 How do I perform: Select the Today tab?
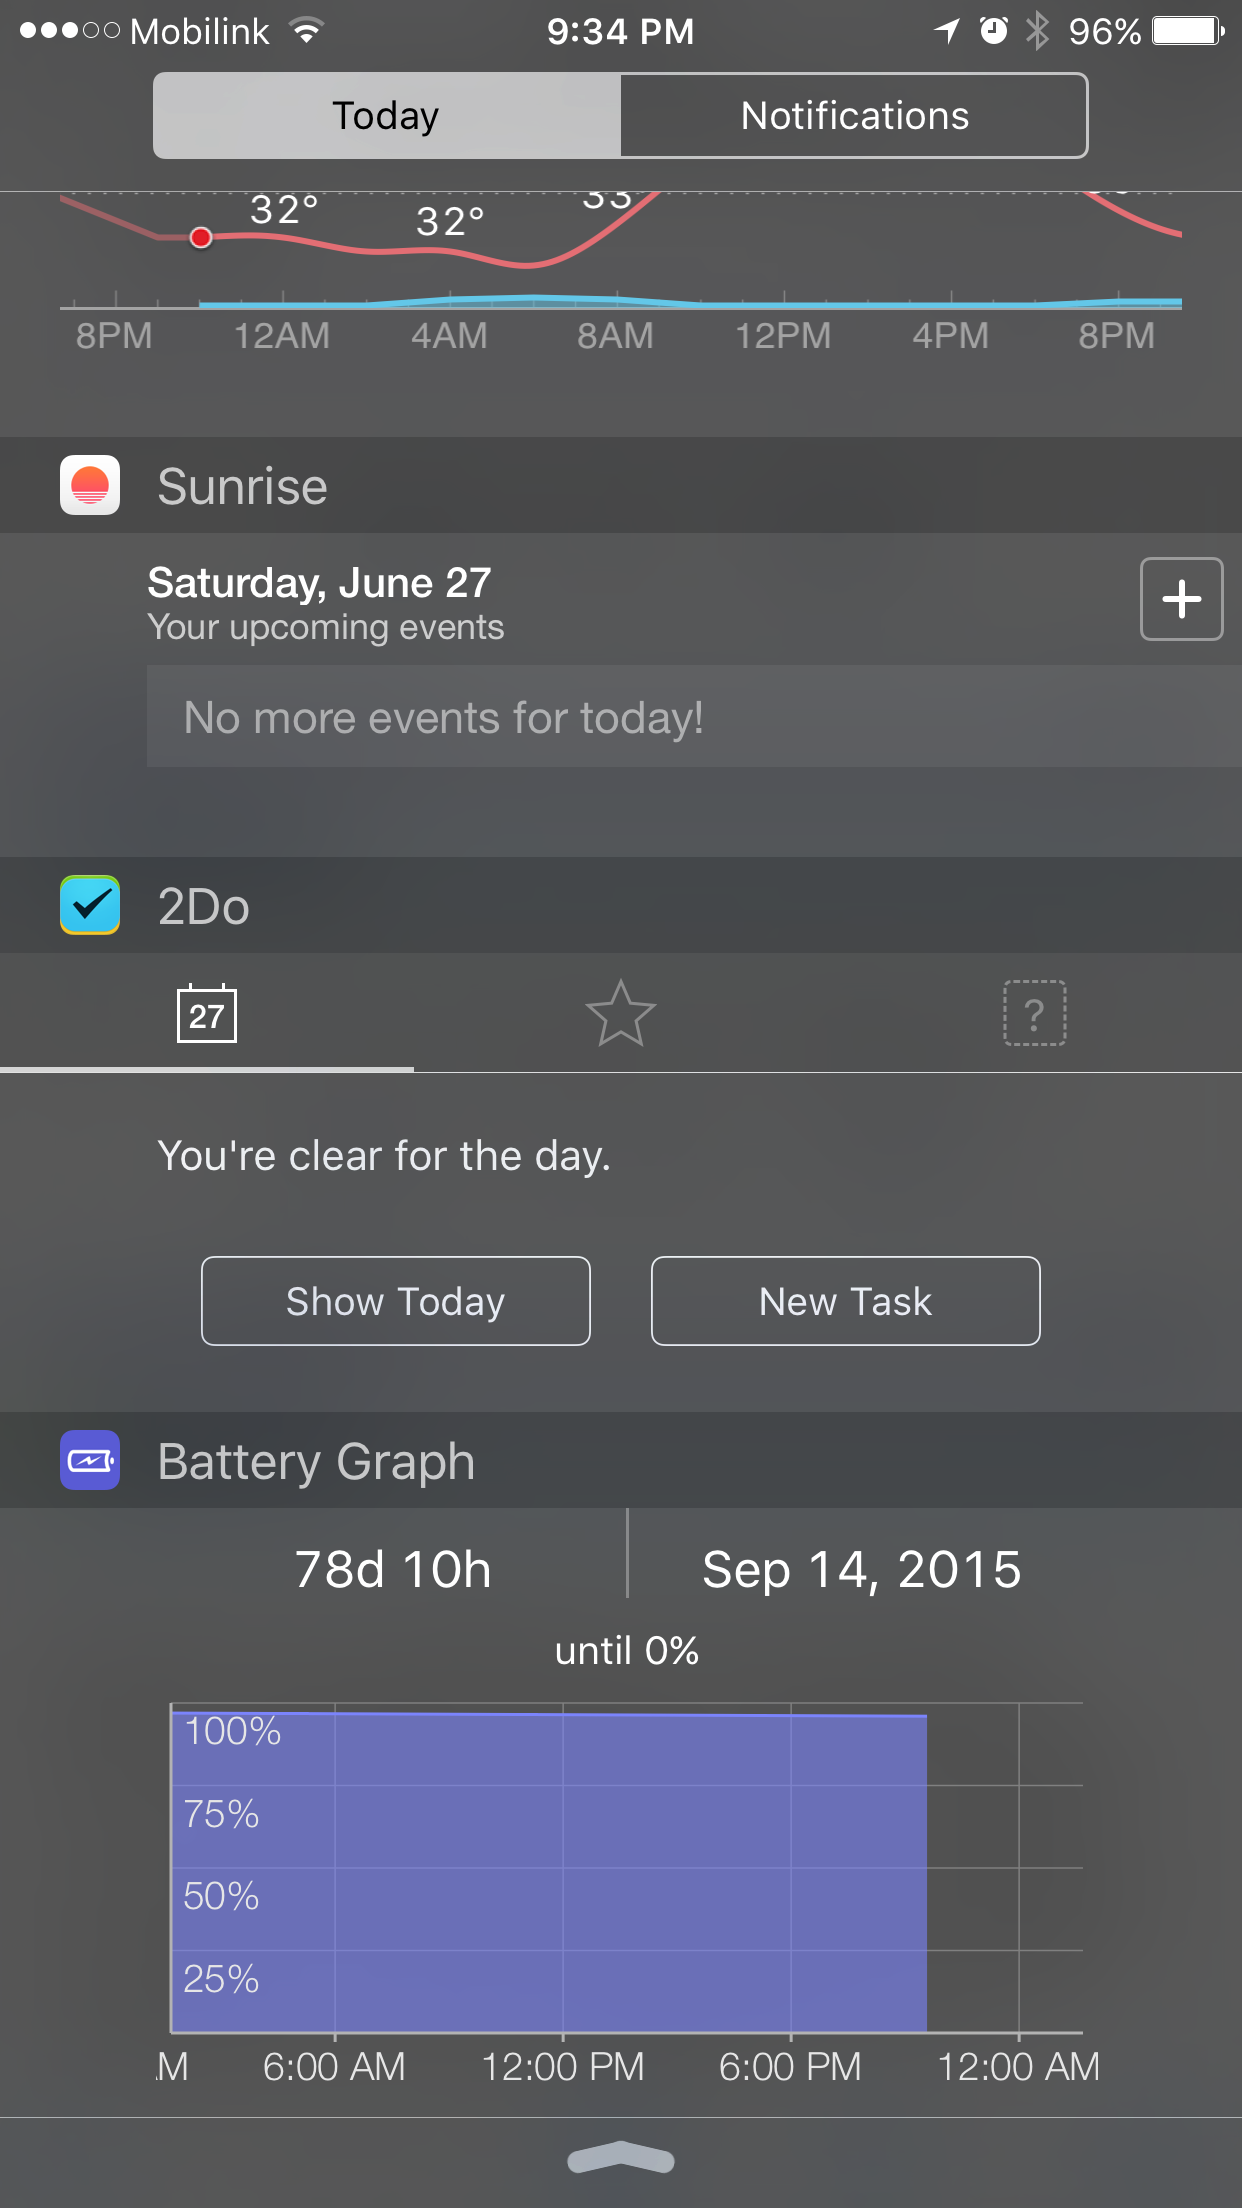pyautogui.click(x=387, y=116)
